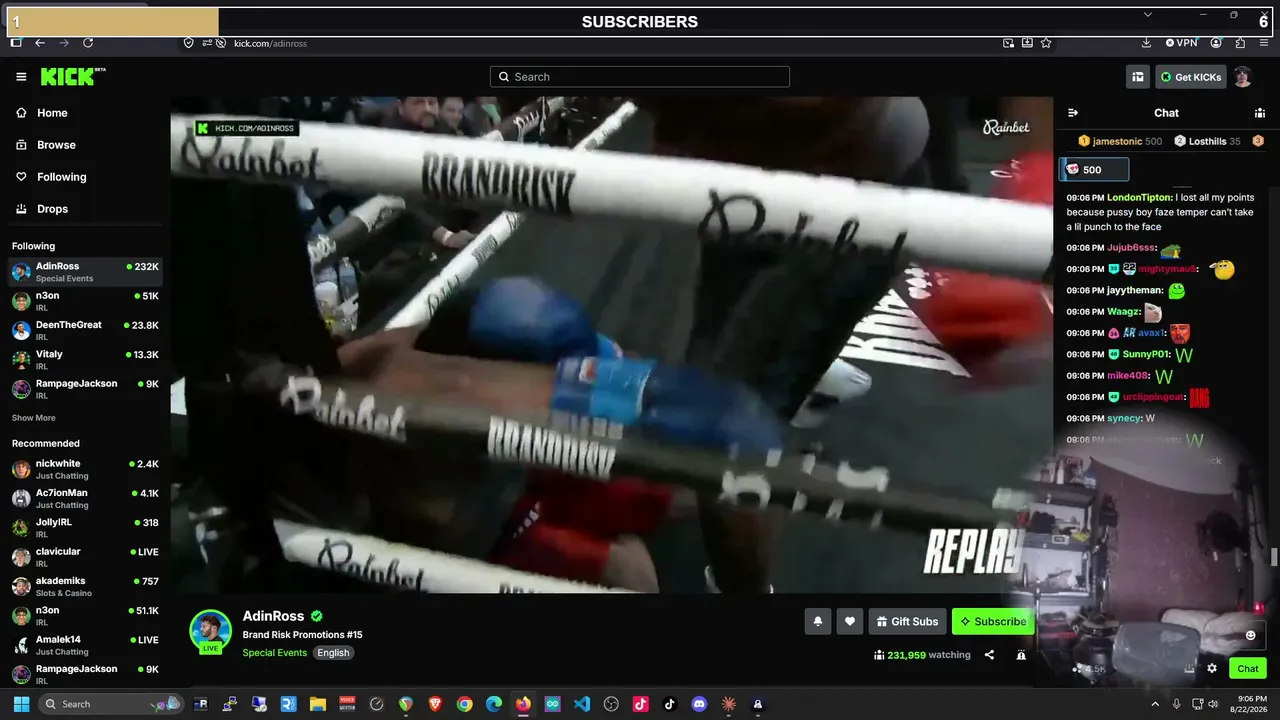
Task: Open Amalek14 recommended channel
Action: [x=85, y=644]
